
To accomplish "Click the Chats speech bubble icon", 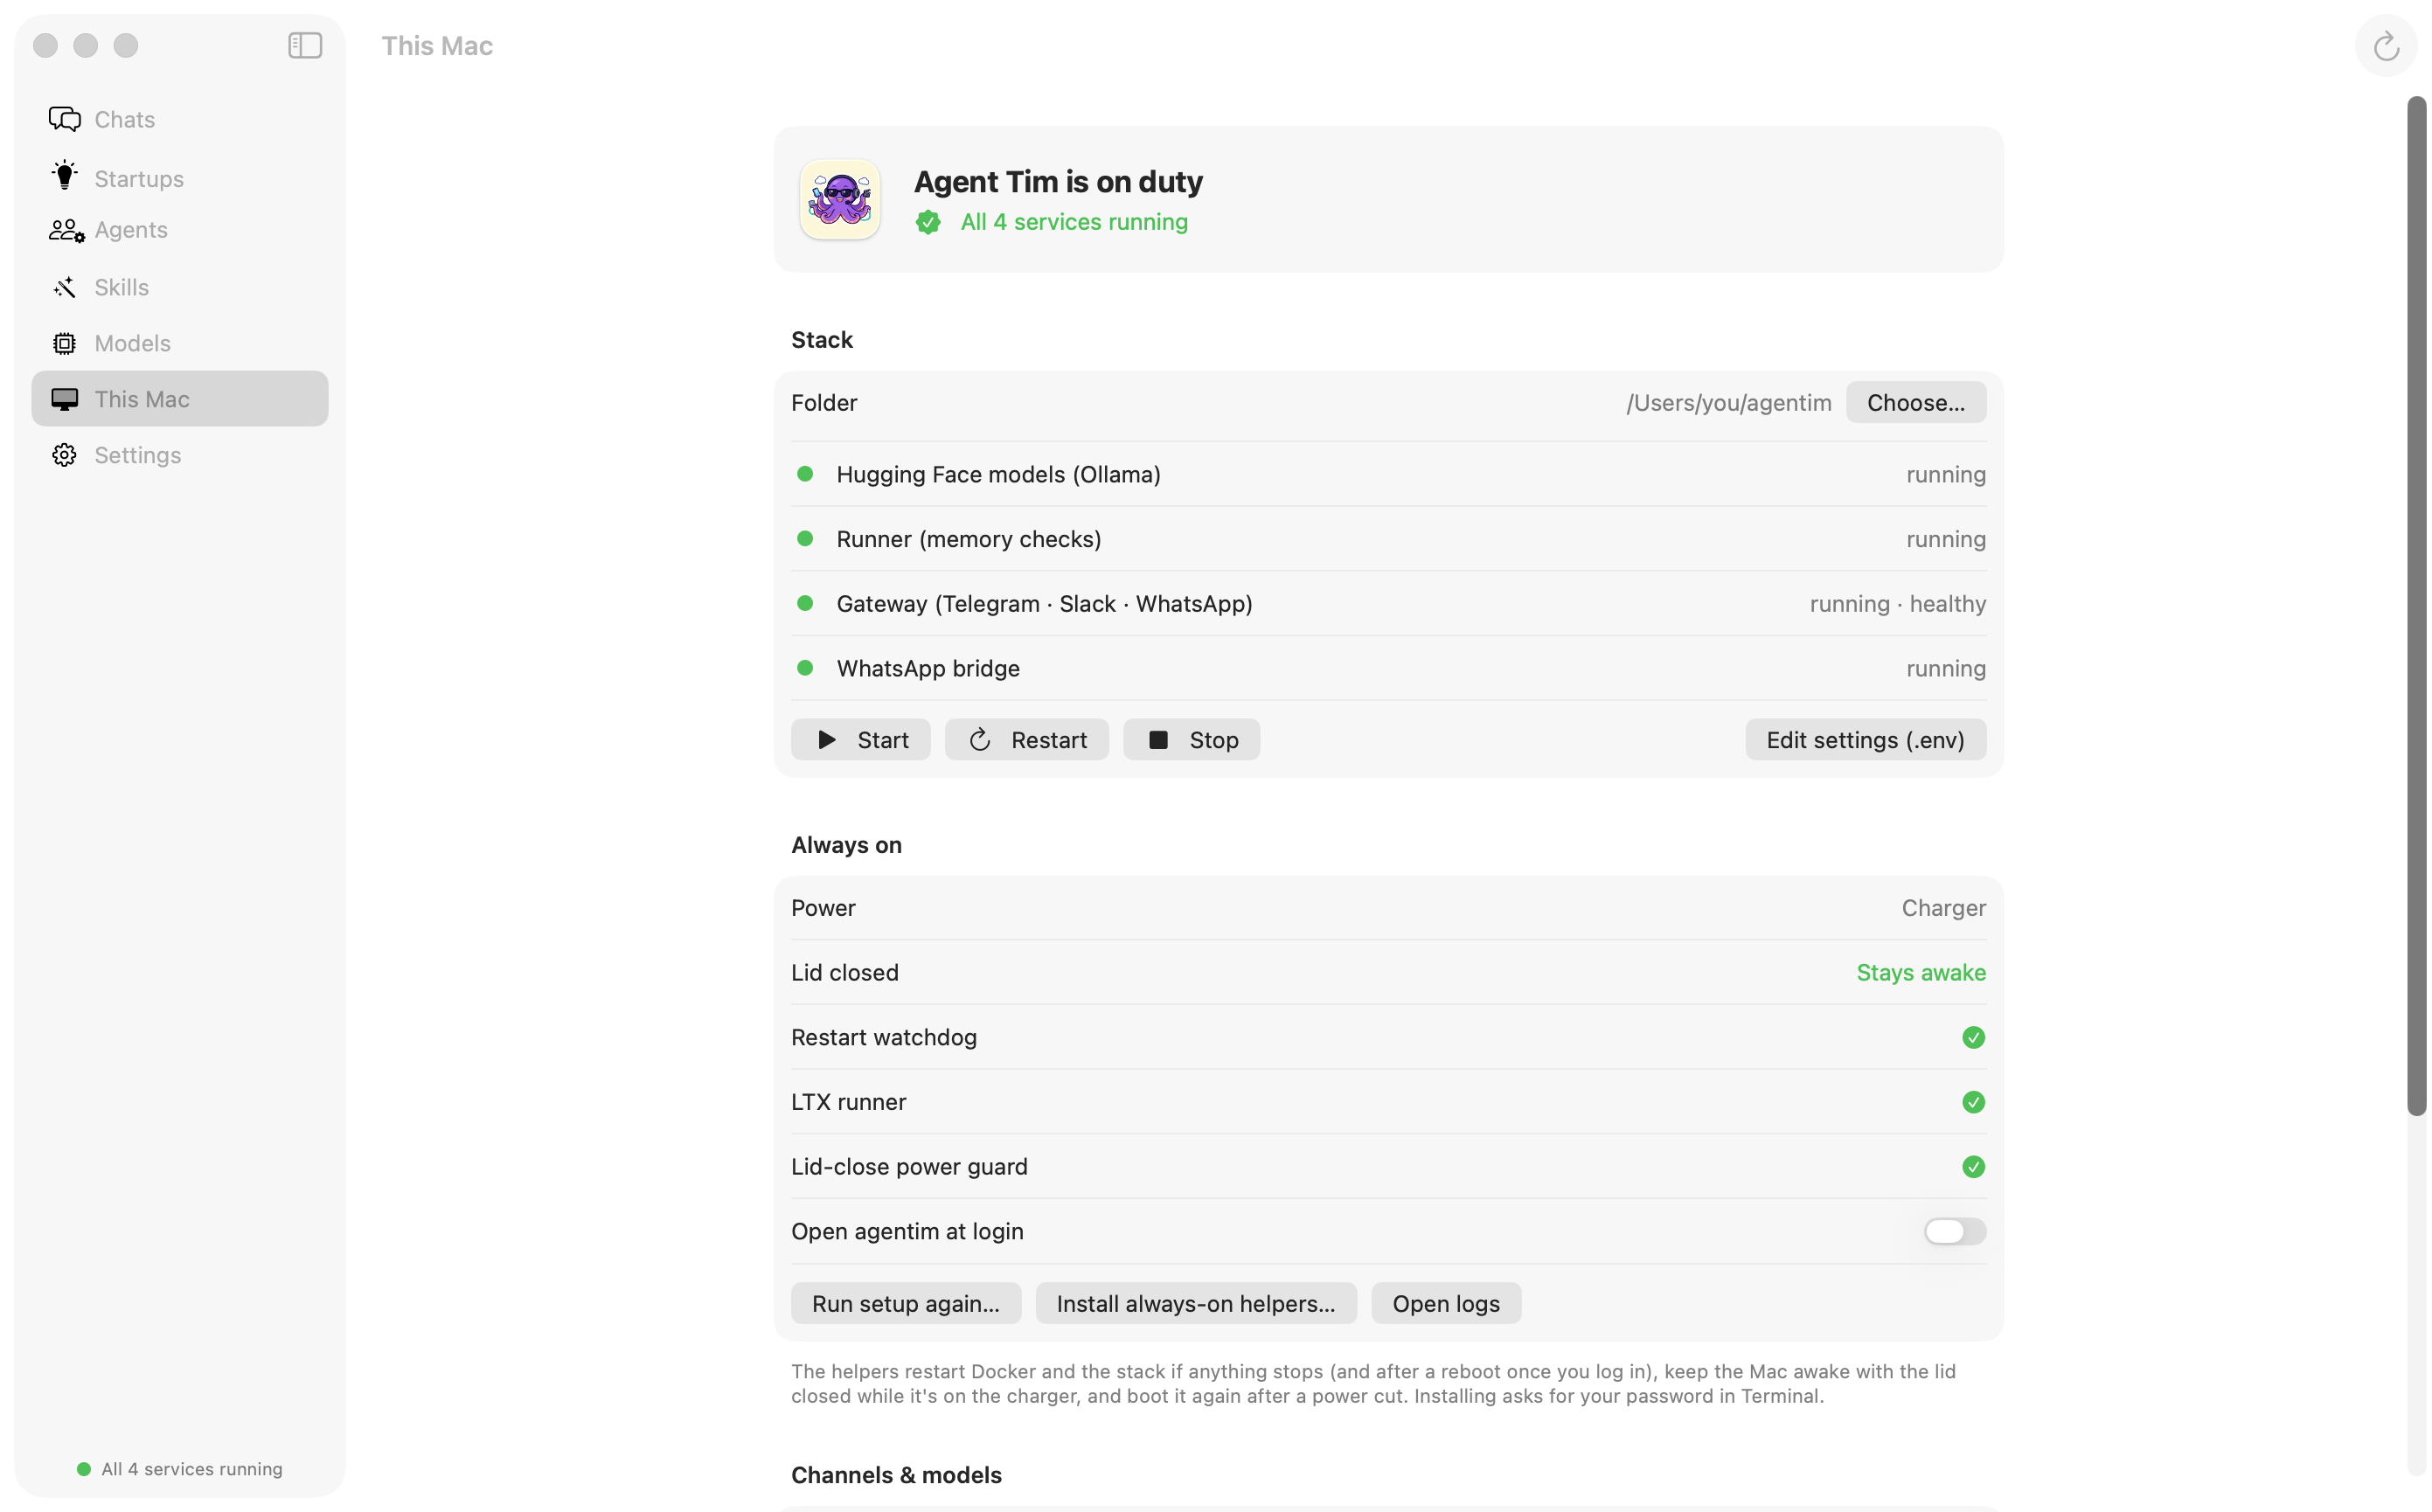I will (x=65, y=119).
